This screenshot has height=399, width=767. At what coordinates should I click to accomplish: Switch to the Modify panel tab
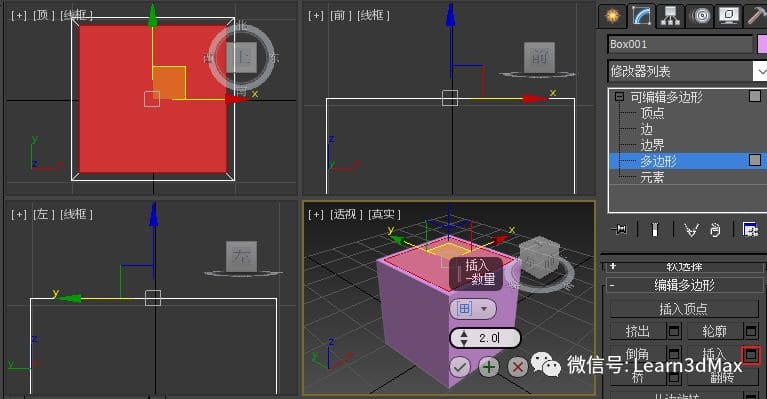click(x=641, y=16)
